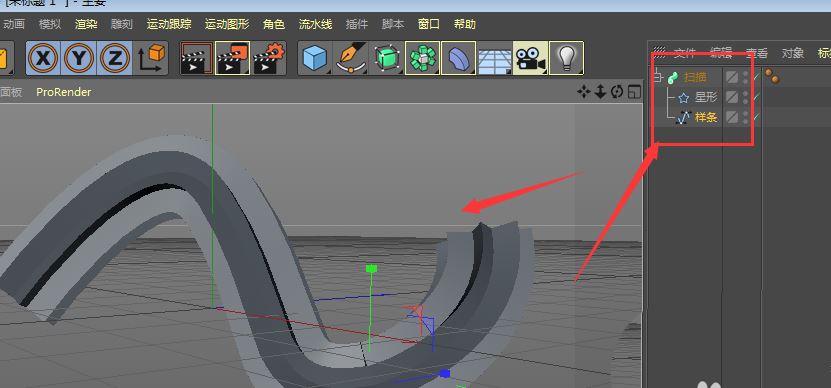This screenshot has width=831, height=388.
Task: Toggle visibility dots of 扫描 row
Action: [x=746, y=77]
